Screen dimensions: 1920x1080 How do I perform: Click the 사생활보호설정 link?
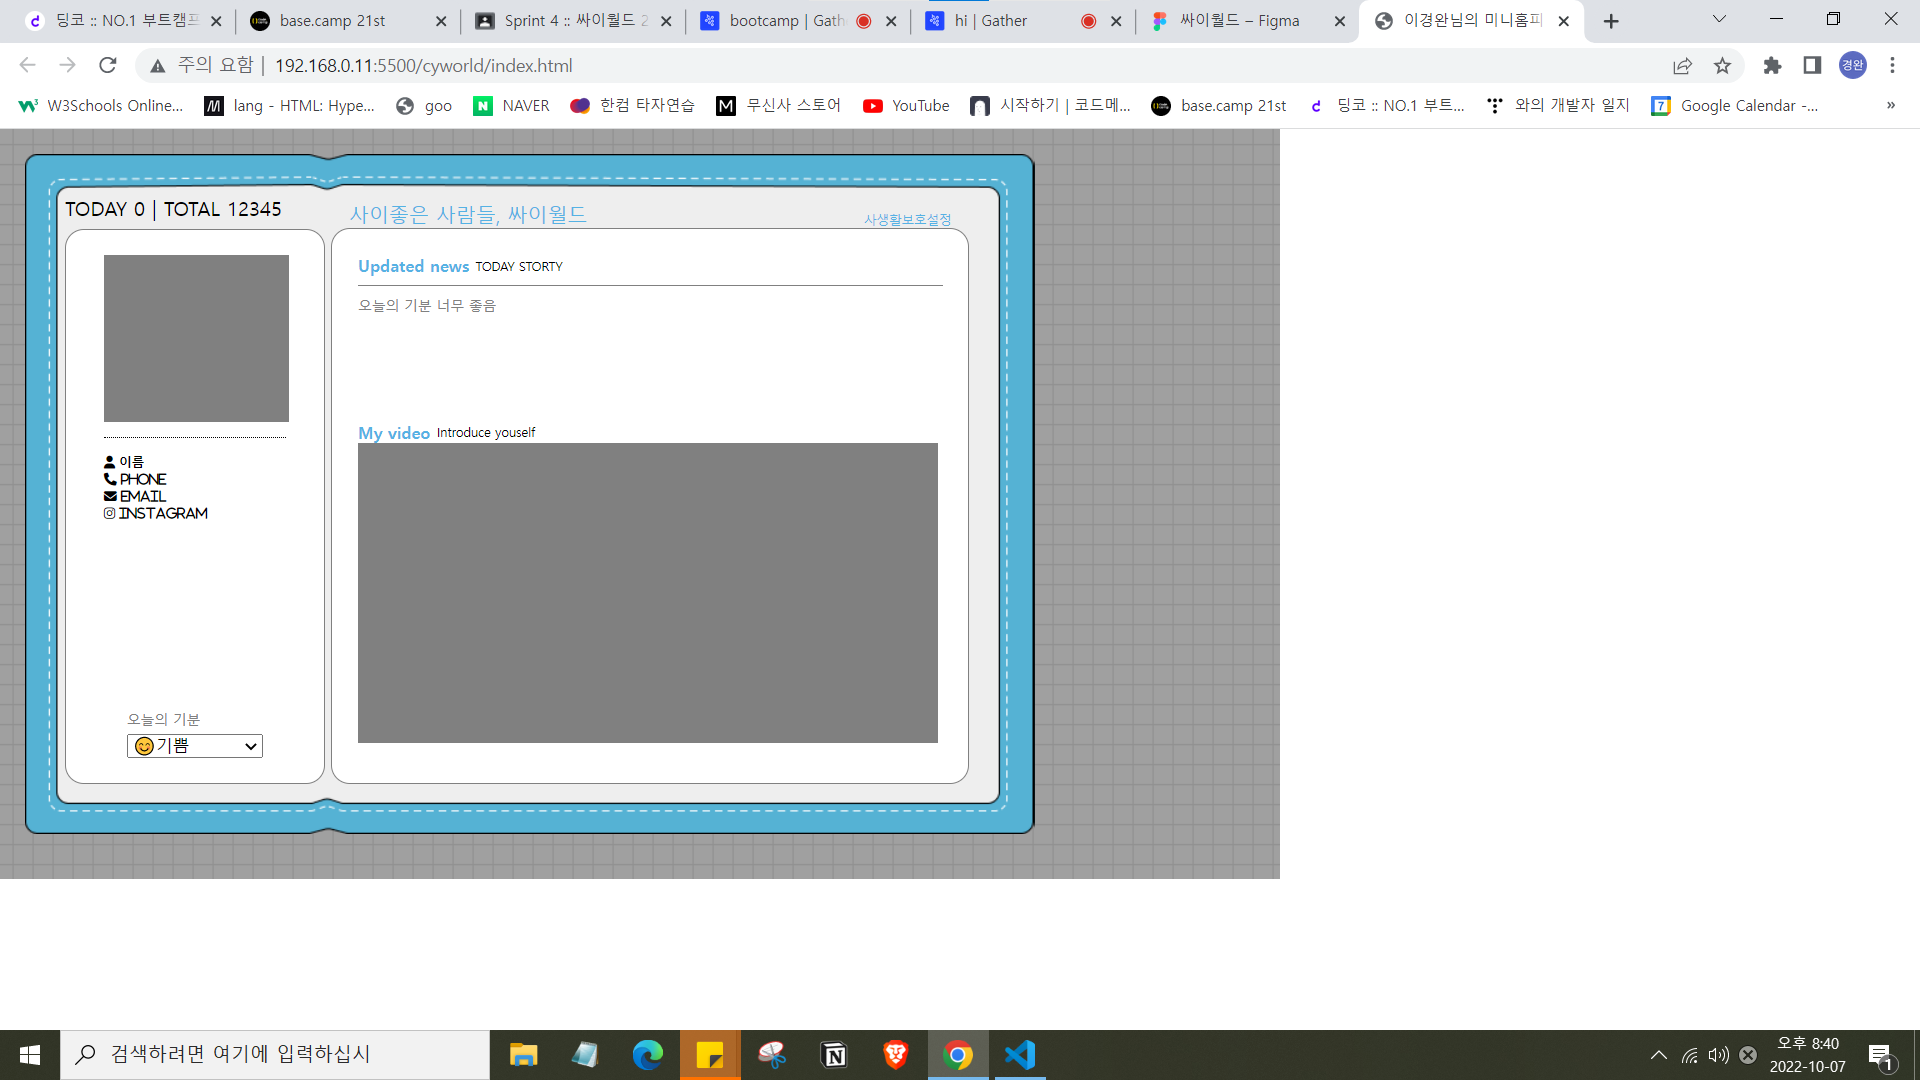tap(907, 219)
